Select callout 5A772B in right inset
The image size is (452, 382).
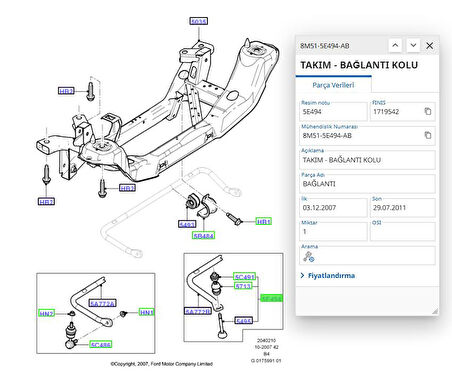tap(198, 311)
